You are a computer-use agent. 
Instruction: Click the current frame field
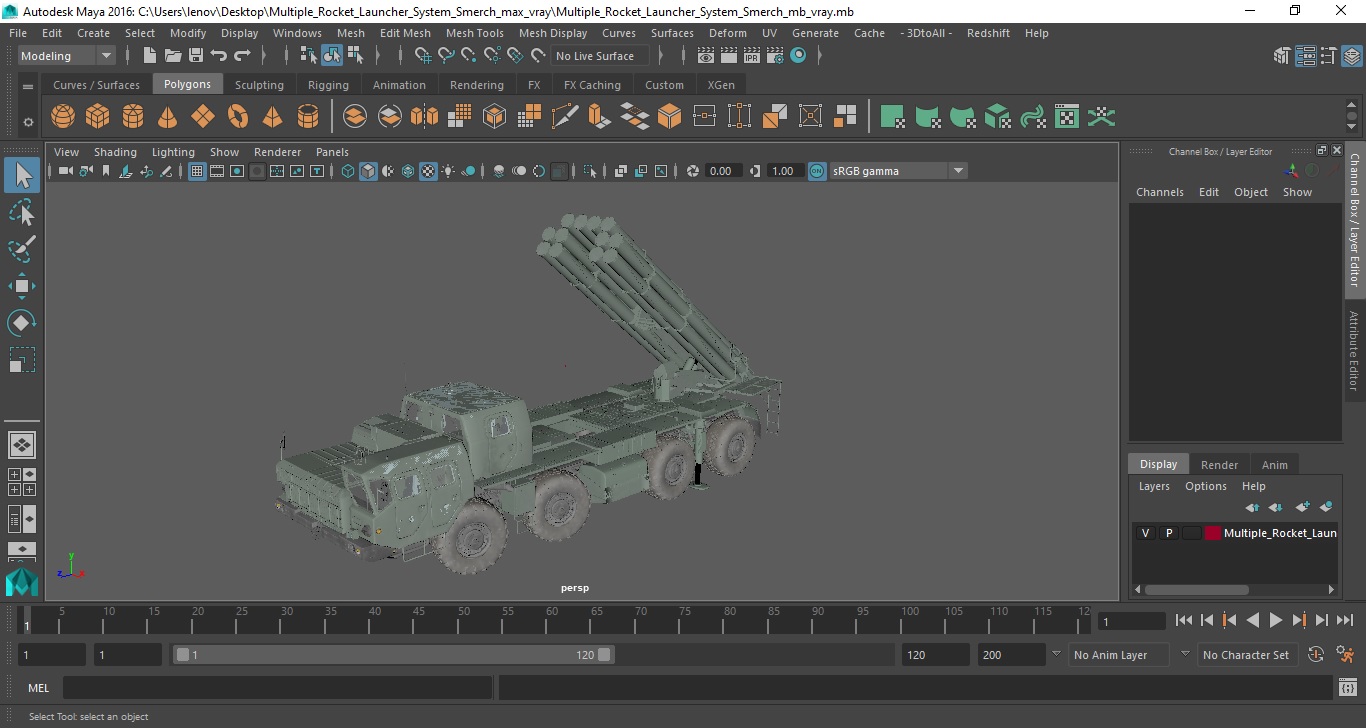[1132, 621]
